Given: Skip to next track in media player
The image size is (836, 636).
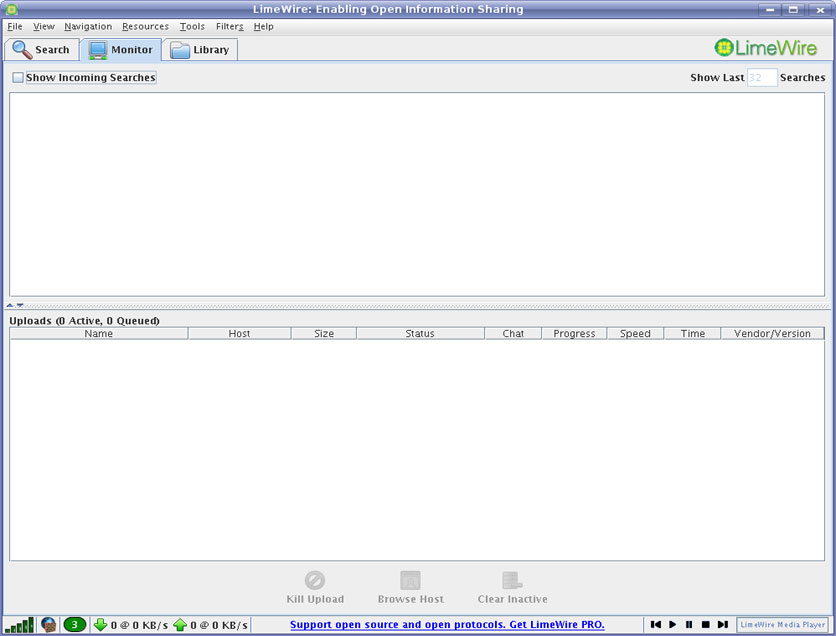Looking at the screenshot, I should point(722,624).
